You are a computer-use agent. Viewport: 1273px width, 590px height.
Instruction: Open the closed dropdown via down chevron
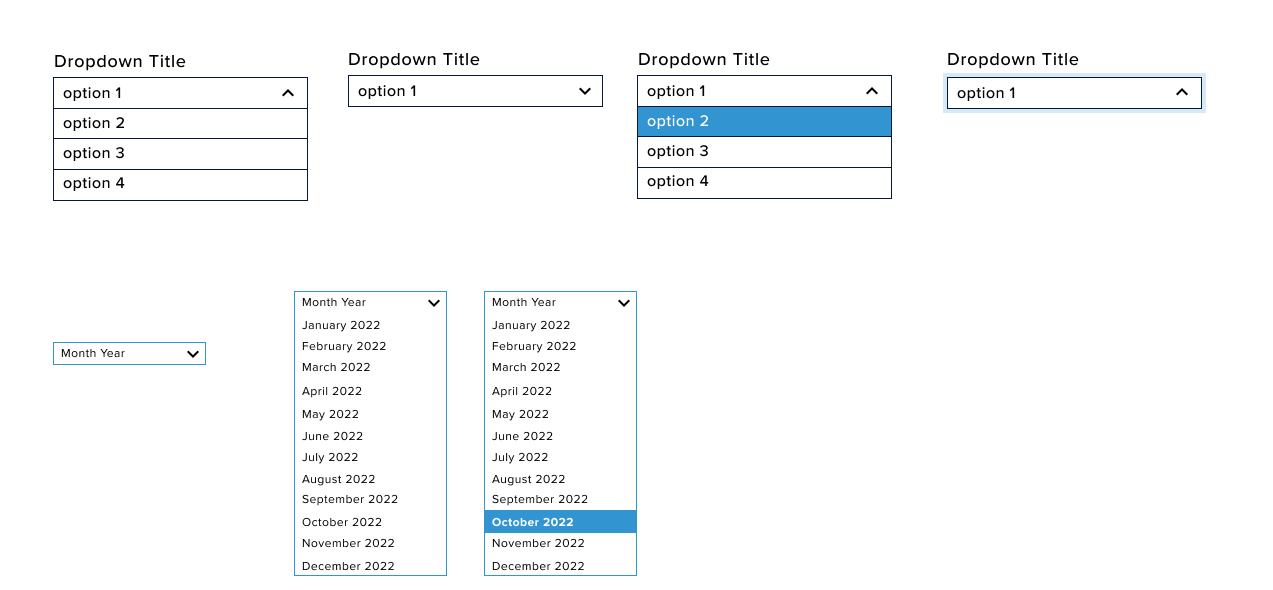click(x=585, y=91)
